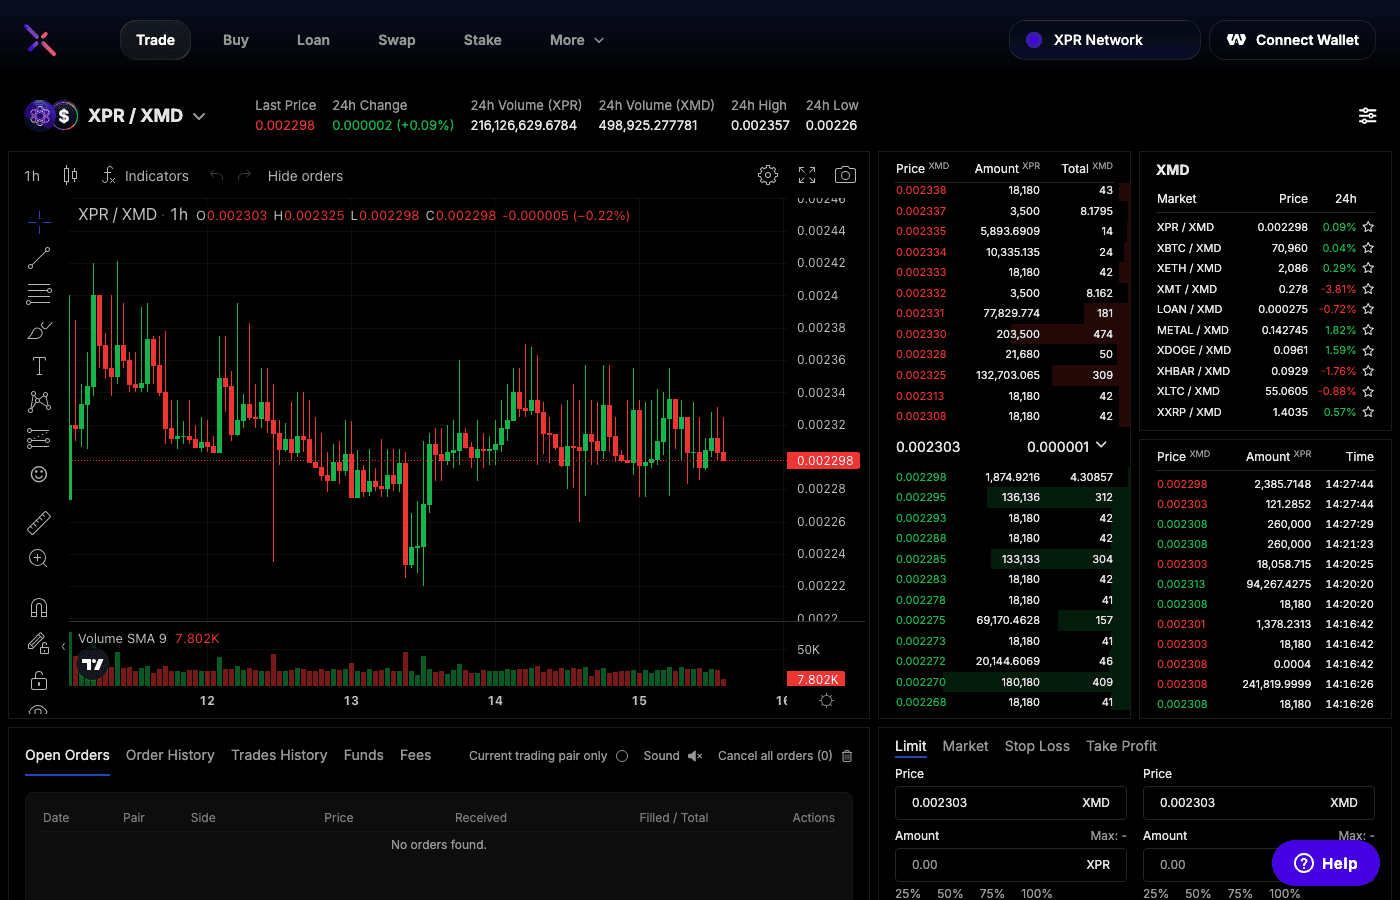The height and width of the screenshot is (900, 1400).
Task: Take a chart snapshot with the camera icon
Action: 845,174
